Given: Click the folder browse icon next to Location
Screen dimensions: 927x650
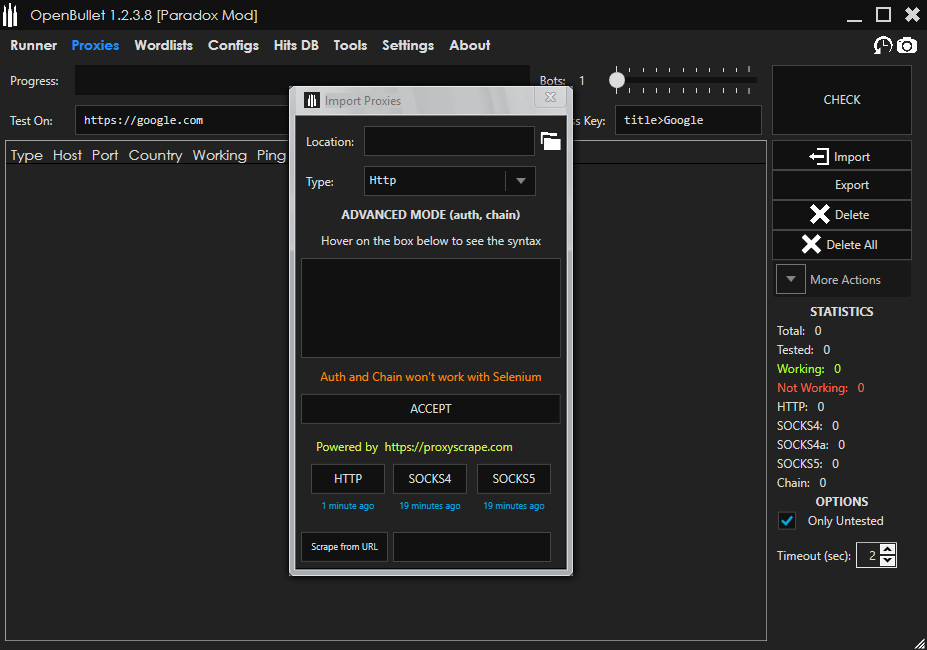Looking at the screenshot, I should coord(550,141).
